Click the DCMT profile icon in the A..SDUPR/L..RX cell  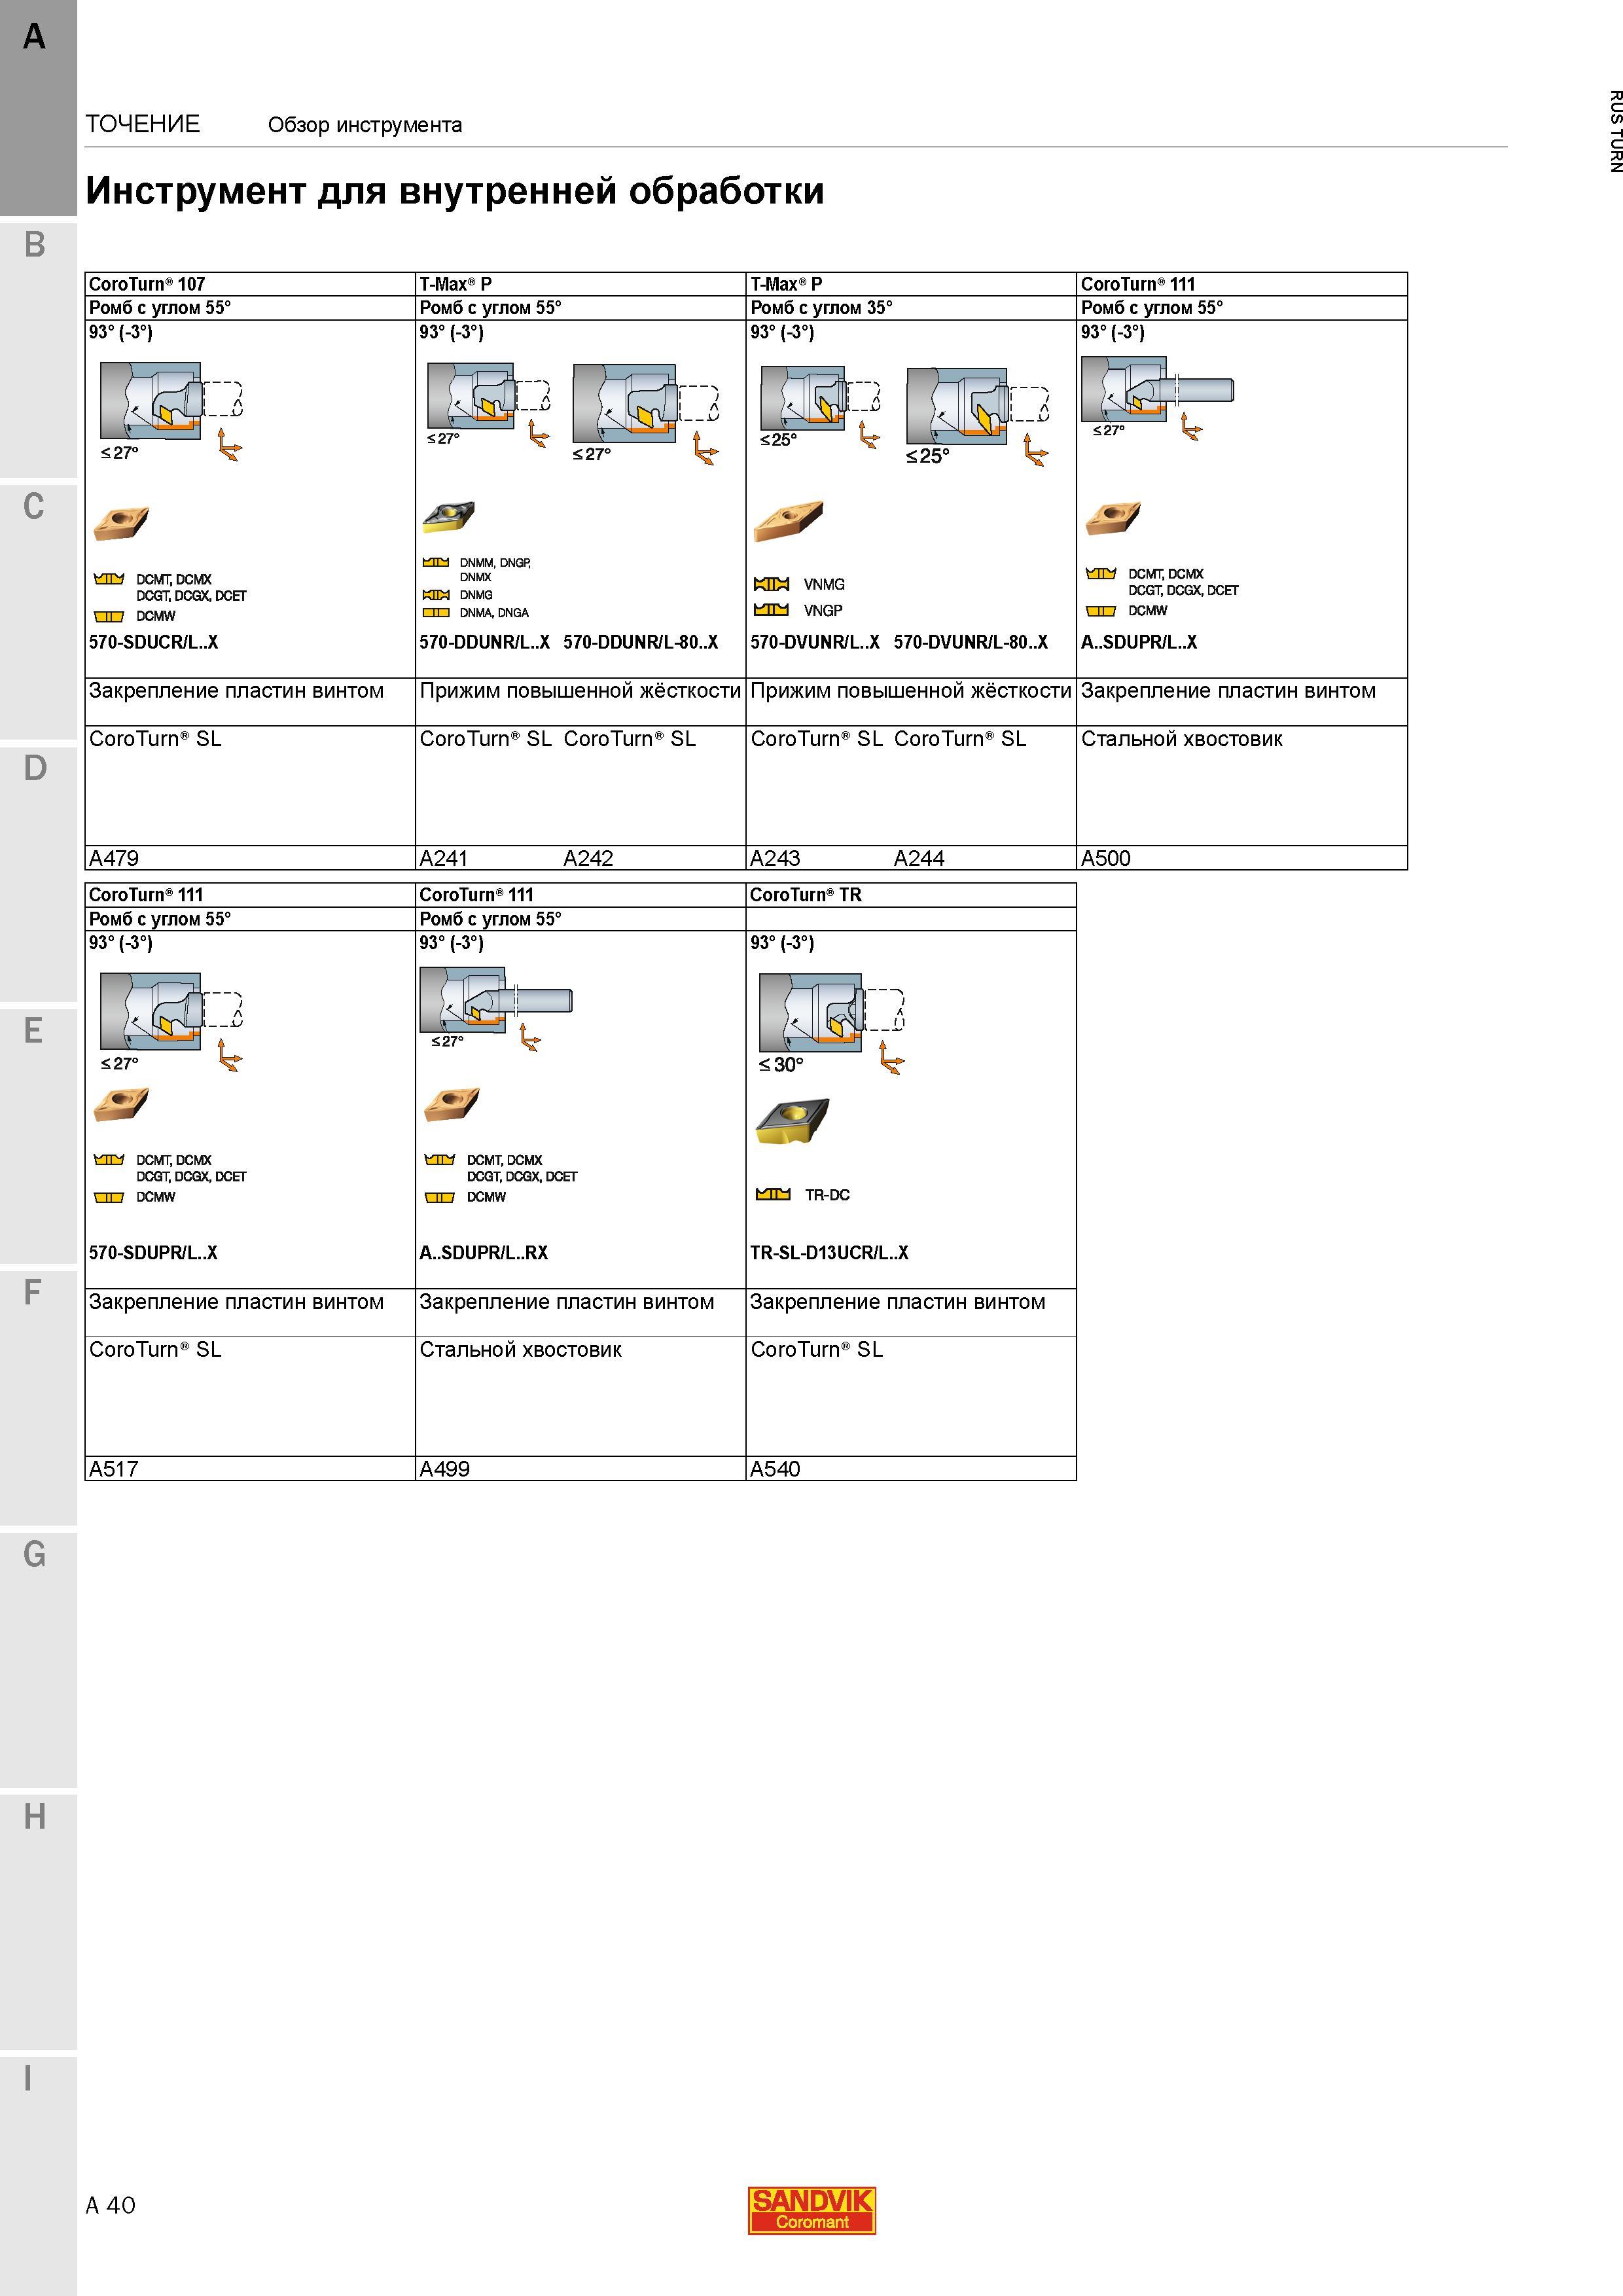tap(440, 1160)
